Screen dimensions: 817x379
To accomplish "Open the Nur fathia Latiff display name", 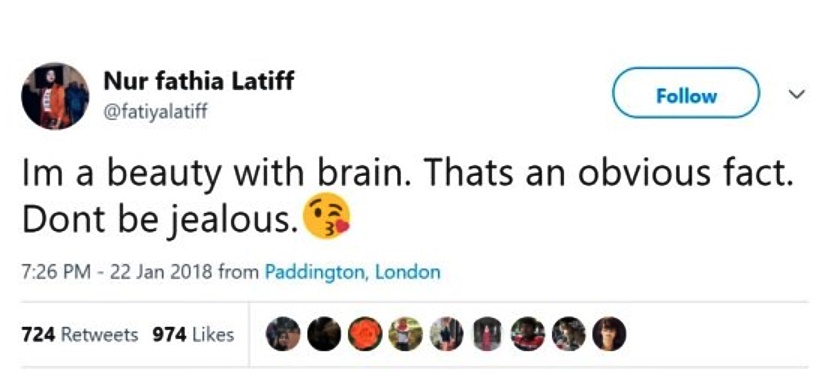I will (x=199, y=81).
